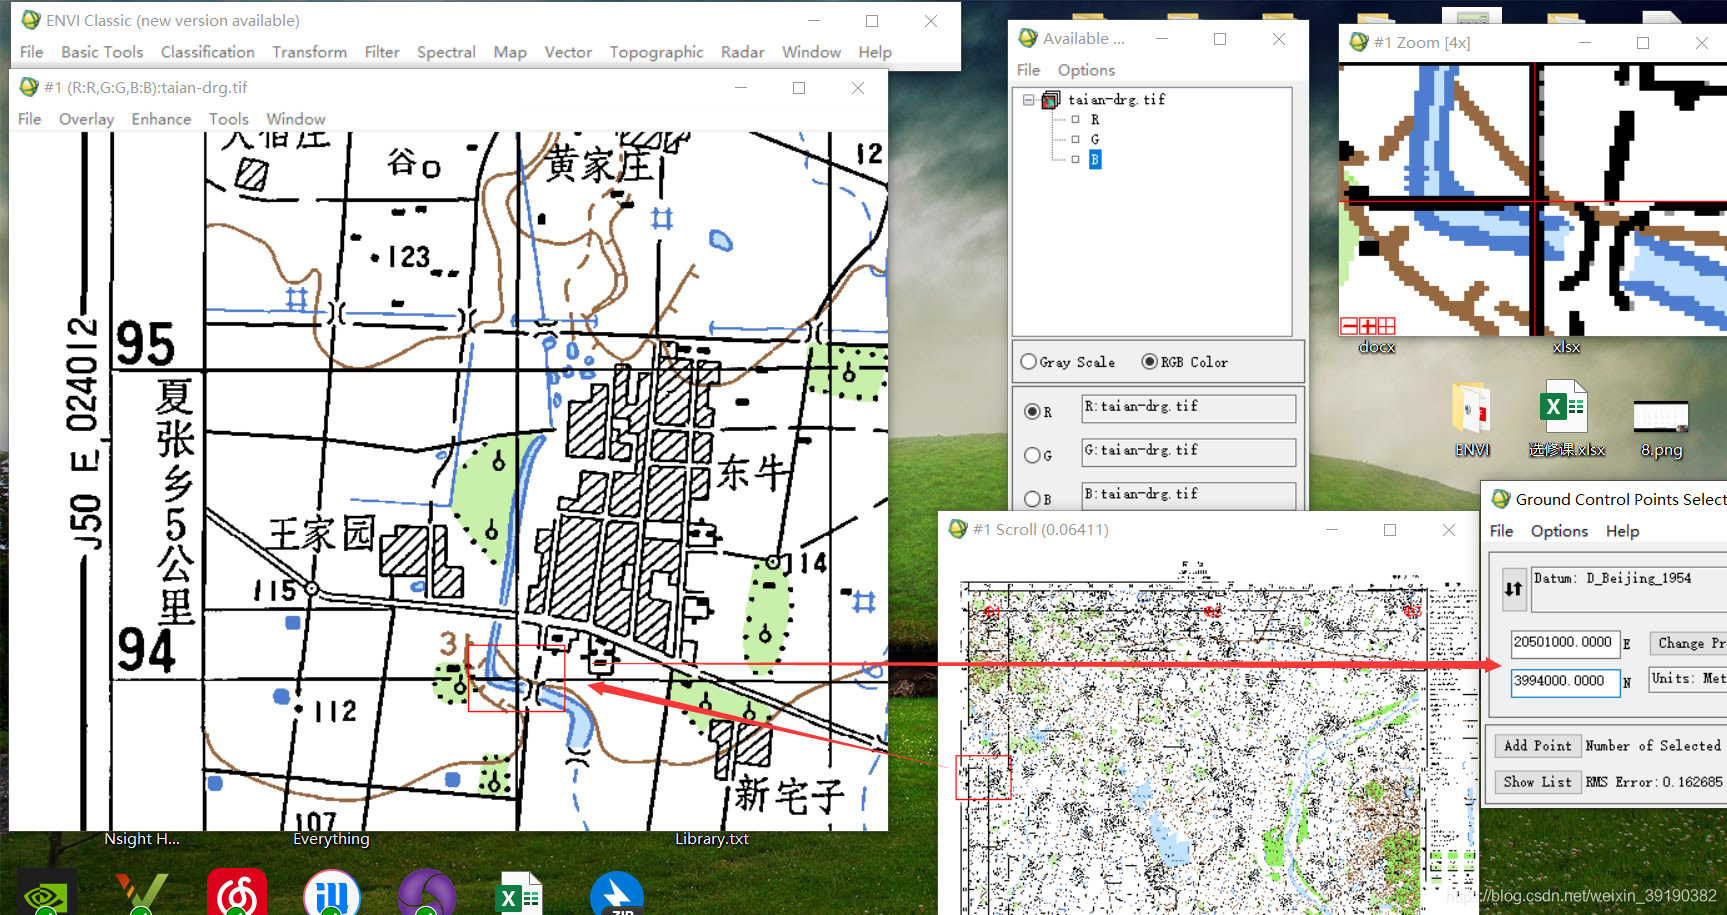
Task: Open Options menu in Ground Control Points window
Action: click(1559, 531)
